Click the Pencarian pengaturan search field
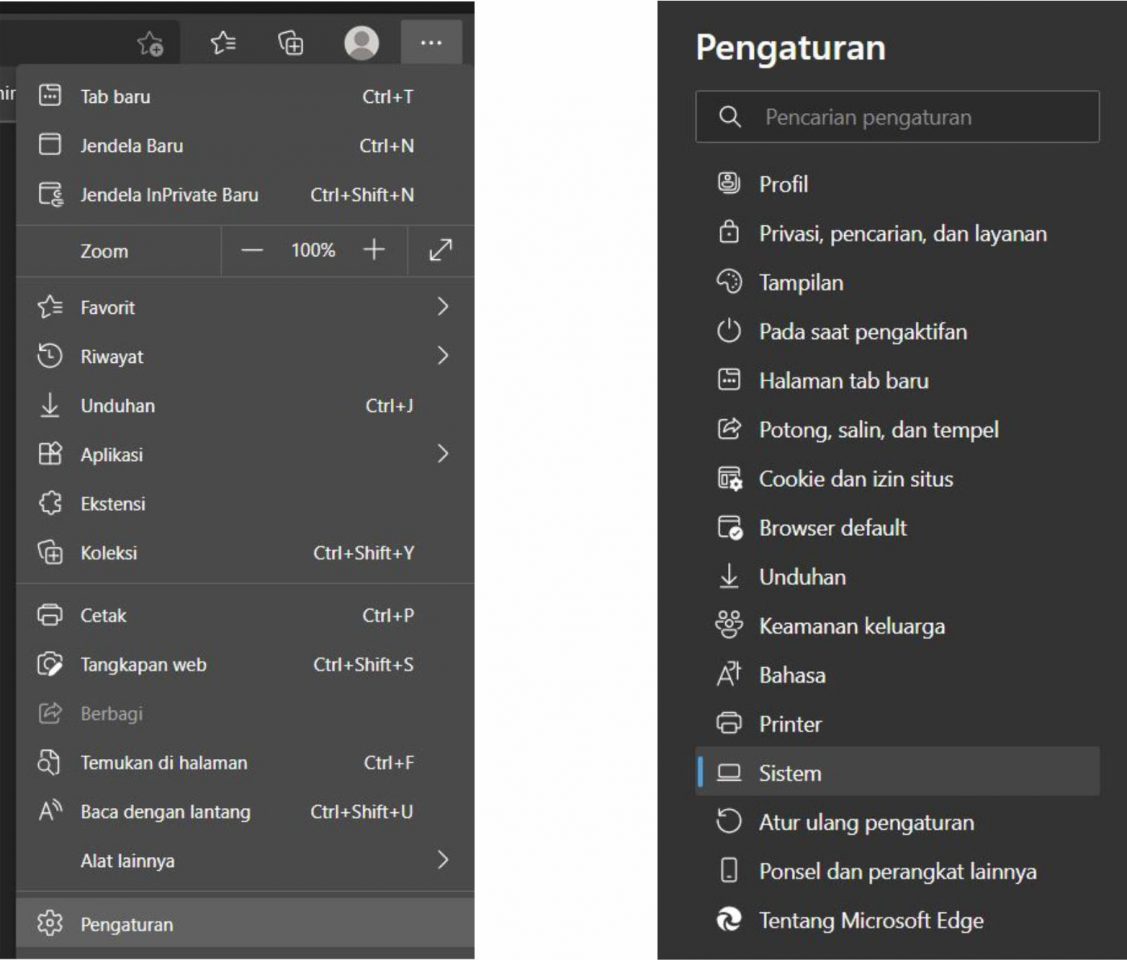 pyautogui.click(x=896, y=117)
